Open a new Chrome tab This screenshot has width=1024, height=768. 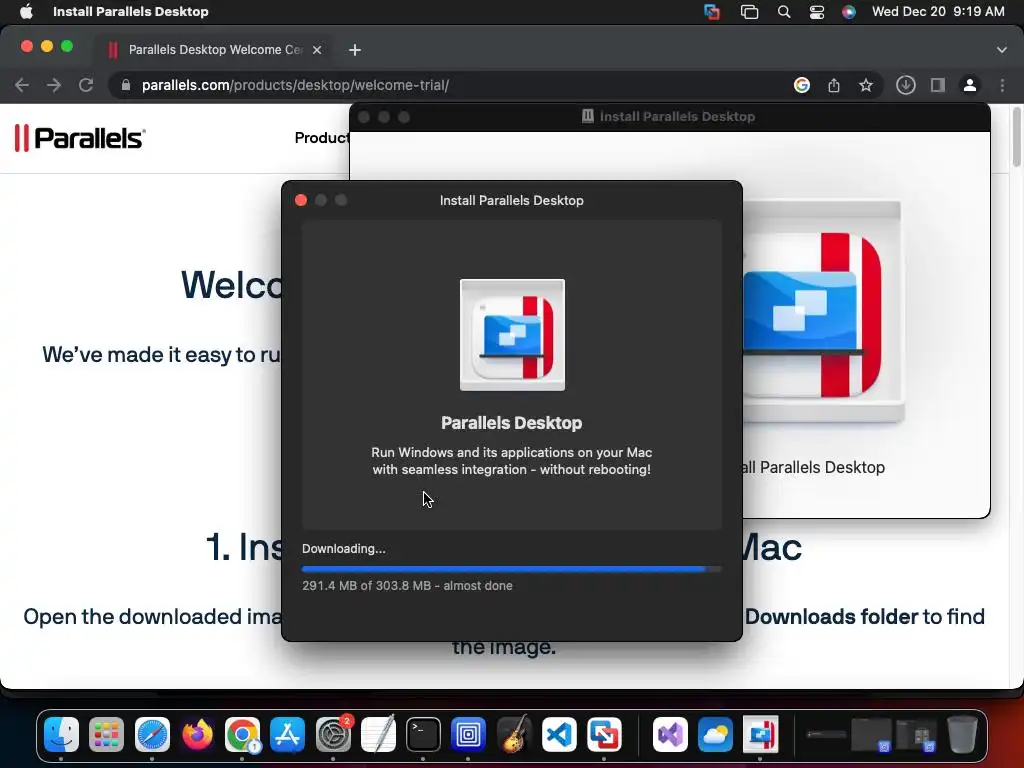pos(355,50)
